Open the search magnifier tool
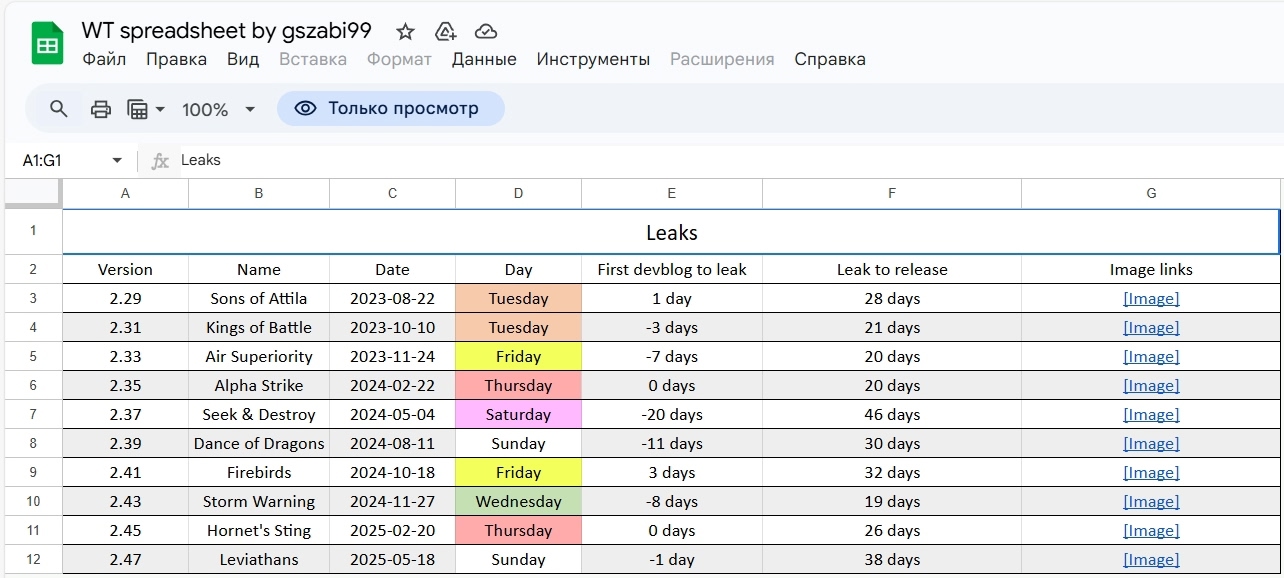The height and width of the screenshot is (578, 1284). point(59,109)
